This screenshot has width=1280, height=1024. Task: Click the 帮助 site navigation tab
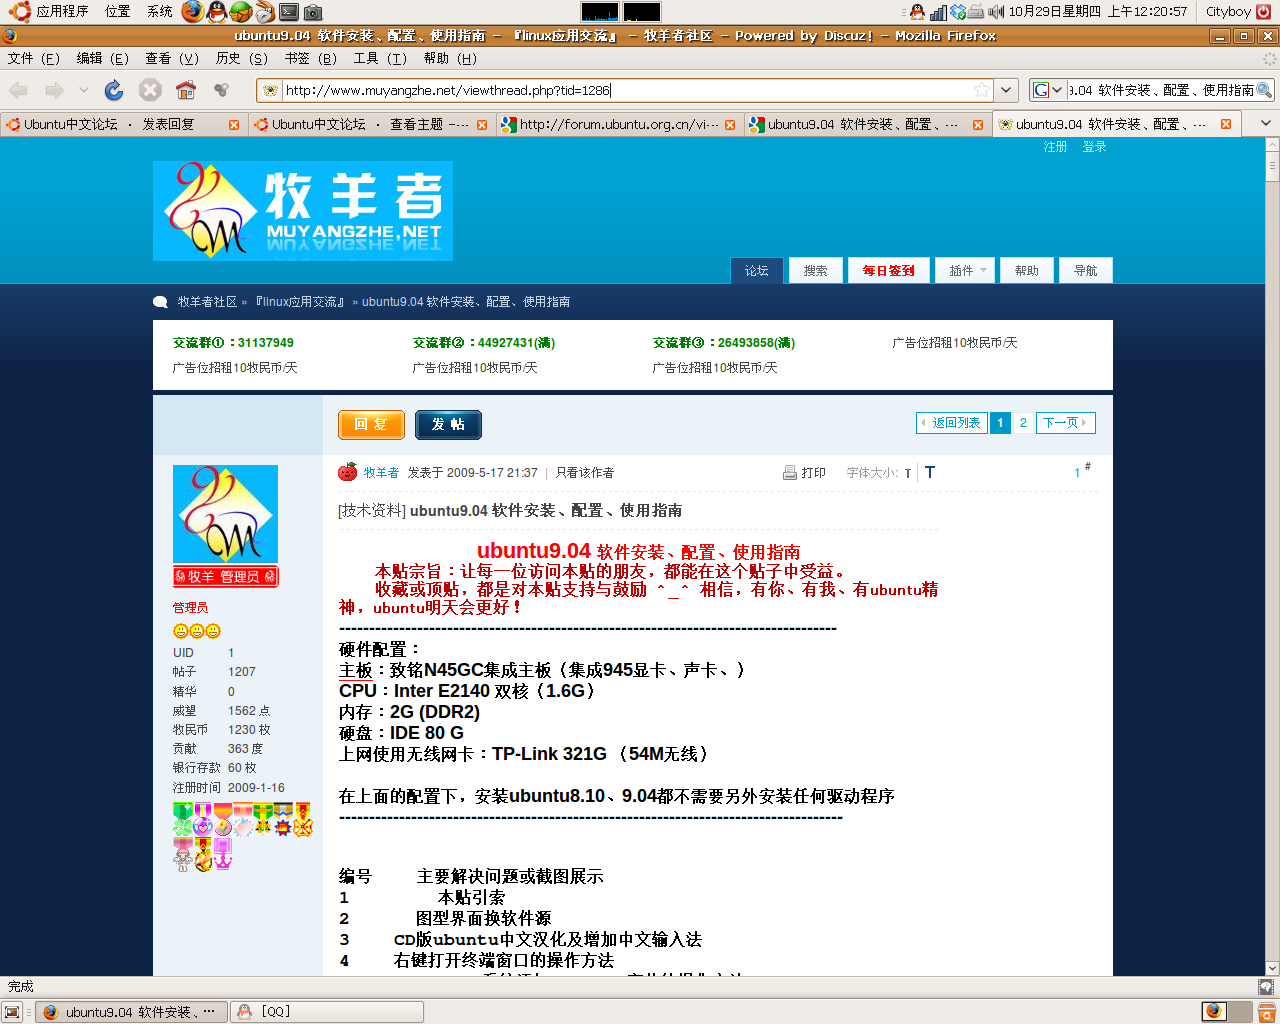(x=1026, y=270)
